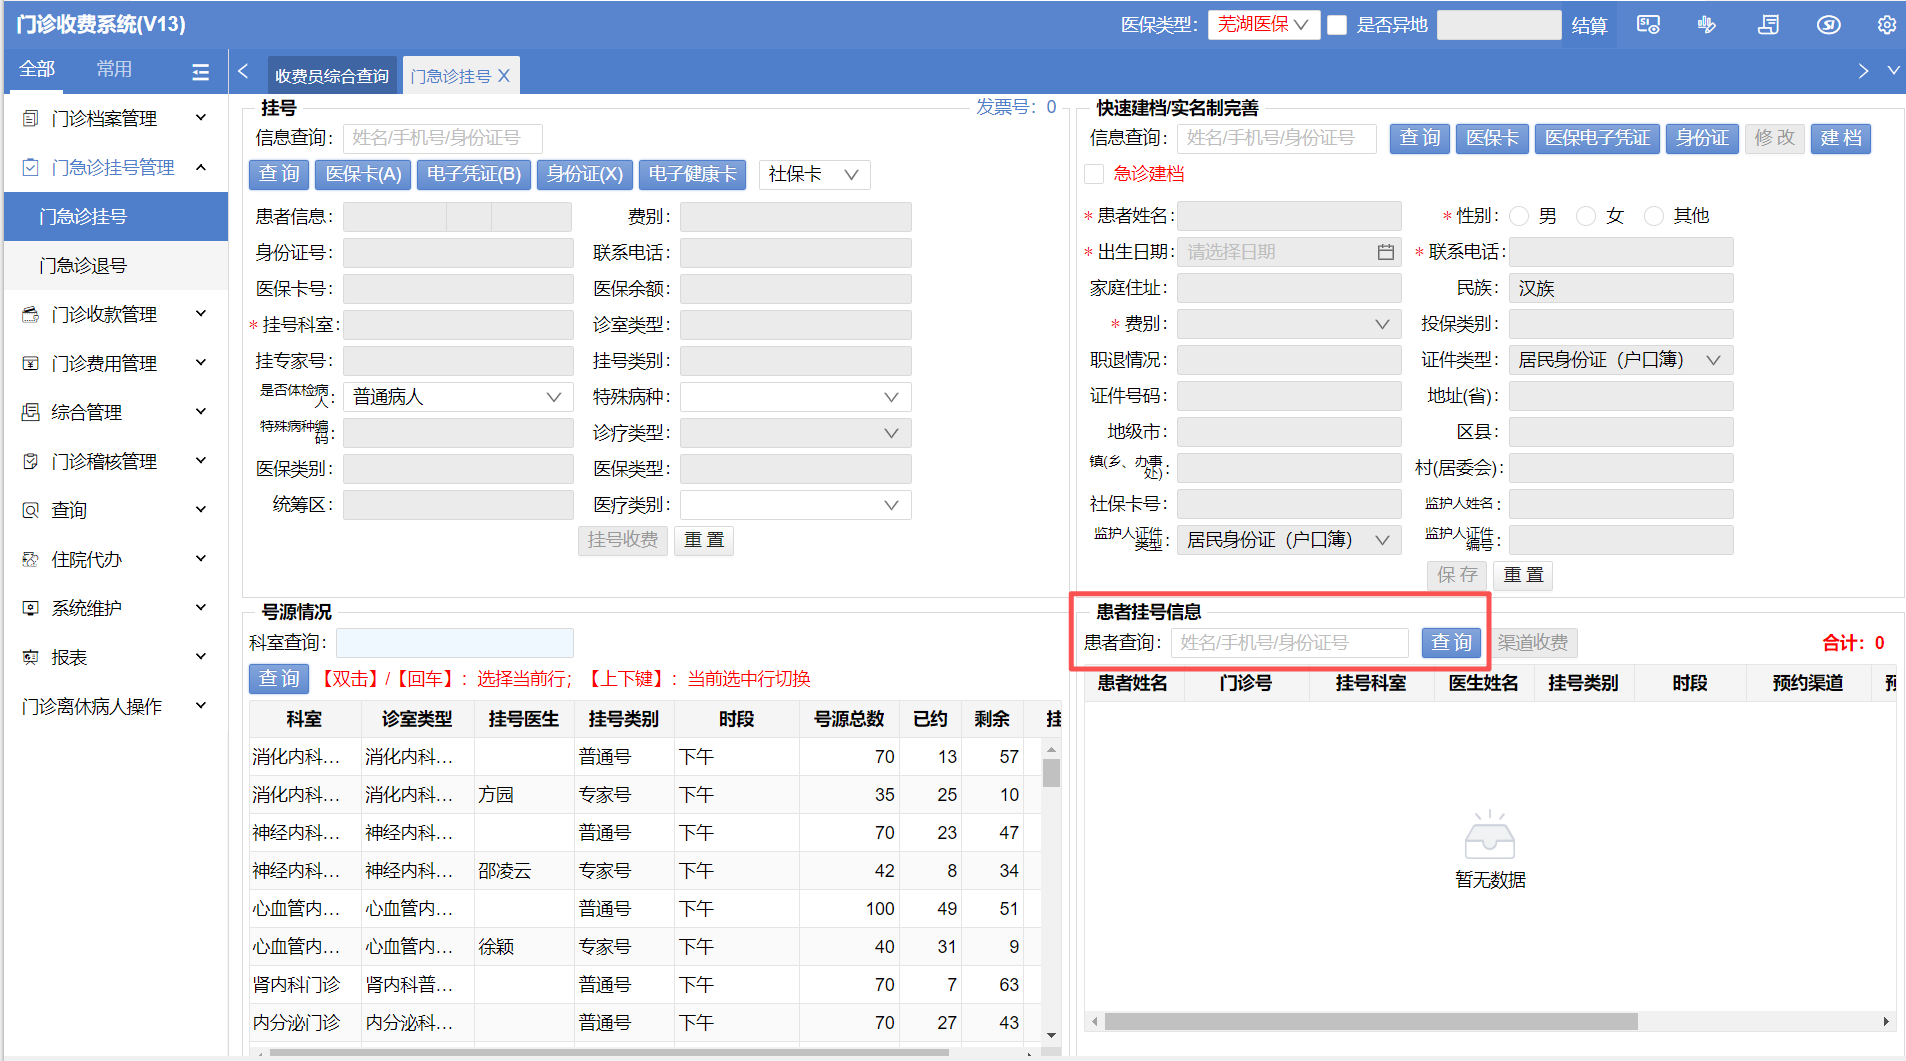The width and height of the screenshot is (1906, 1061).
Task: Expand the 医疗类别 dropdown
Action: point(796,505)
